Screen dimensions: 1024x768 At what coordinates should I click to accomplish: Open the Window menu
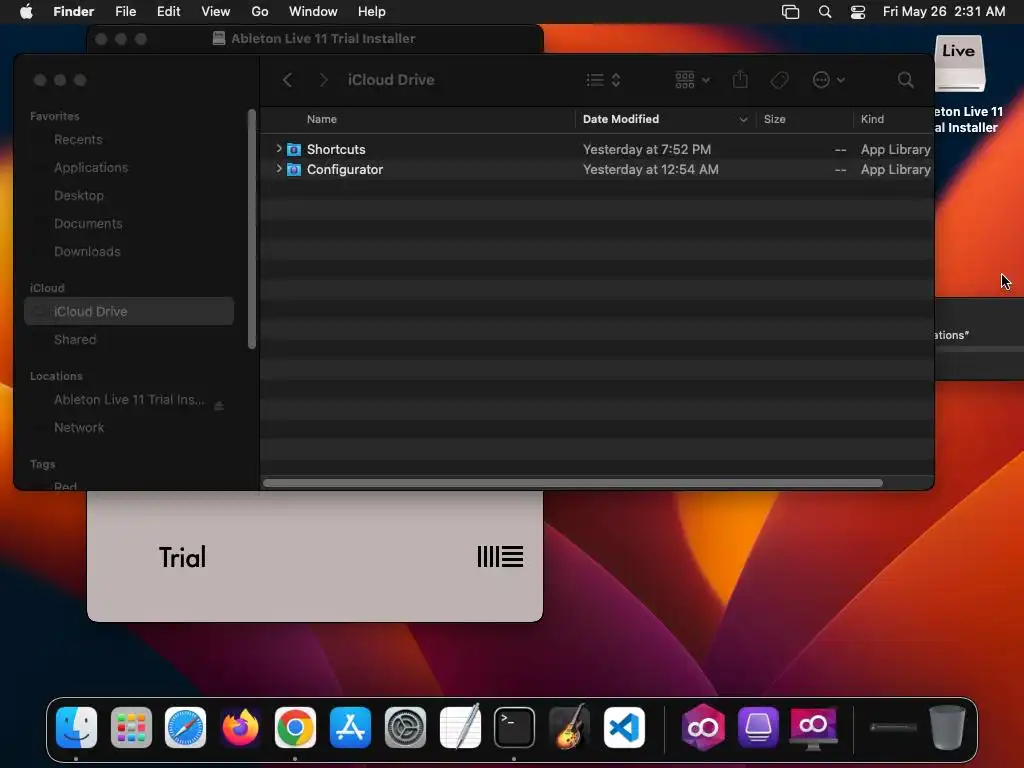(313, 12)
